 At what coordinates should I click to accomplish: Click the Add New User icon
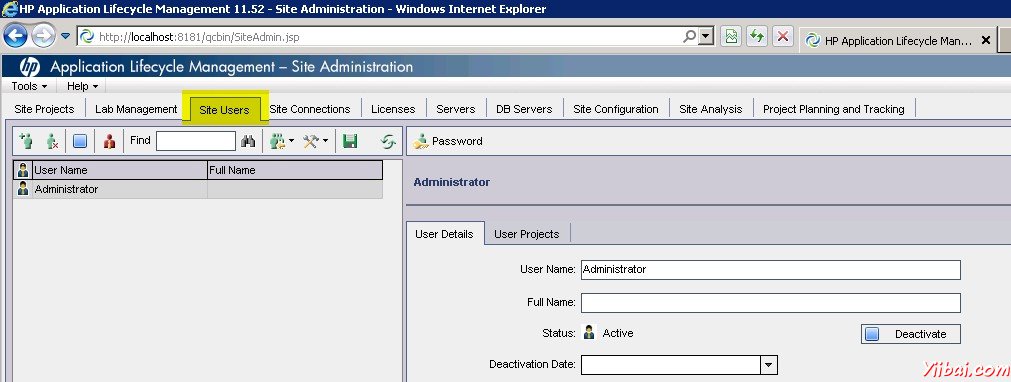(x=26, y=141)
